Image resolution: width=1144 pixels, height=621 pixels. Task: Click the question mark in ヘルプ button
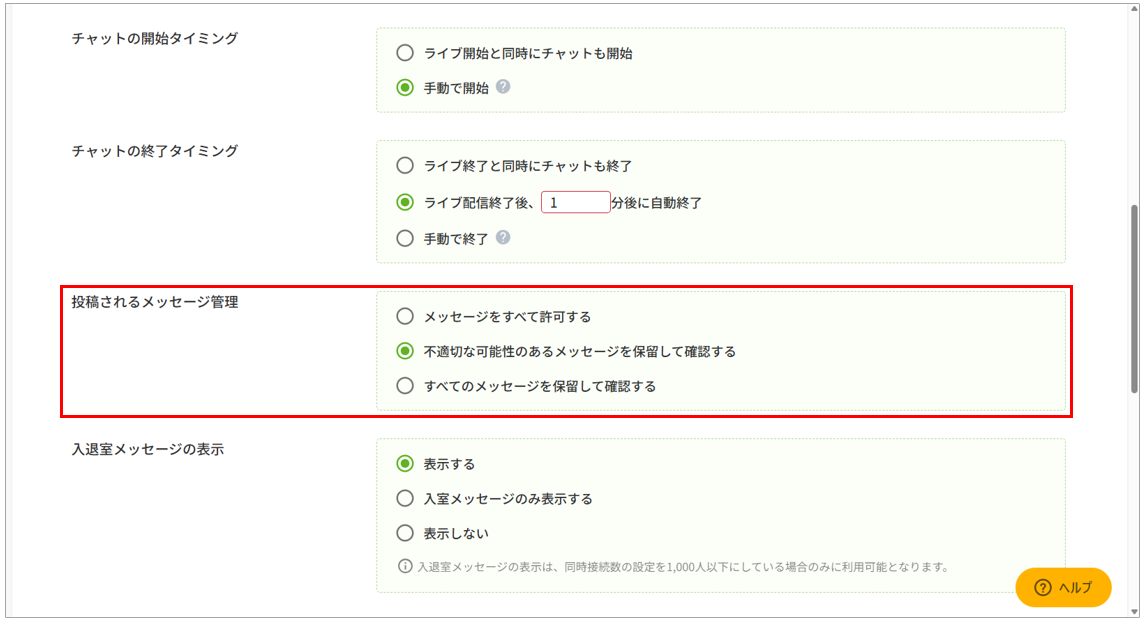tap(1043, 587)
